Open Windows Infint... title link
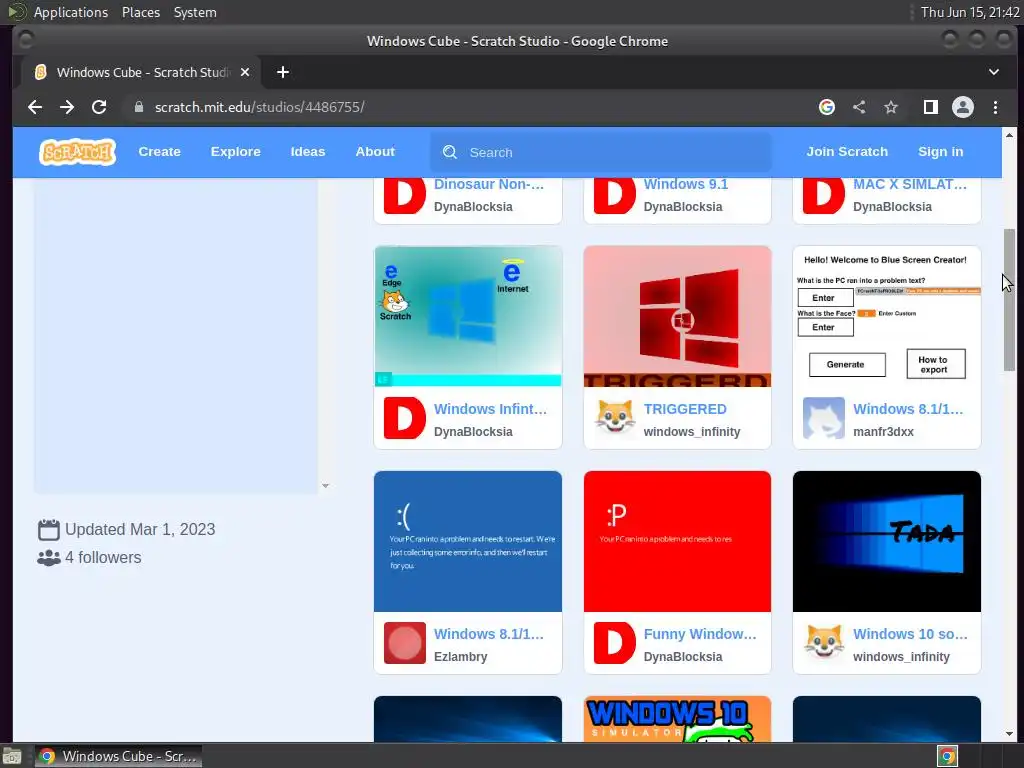This screenshot has height=768, width=1024. coord(490,409)
